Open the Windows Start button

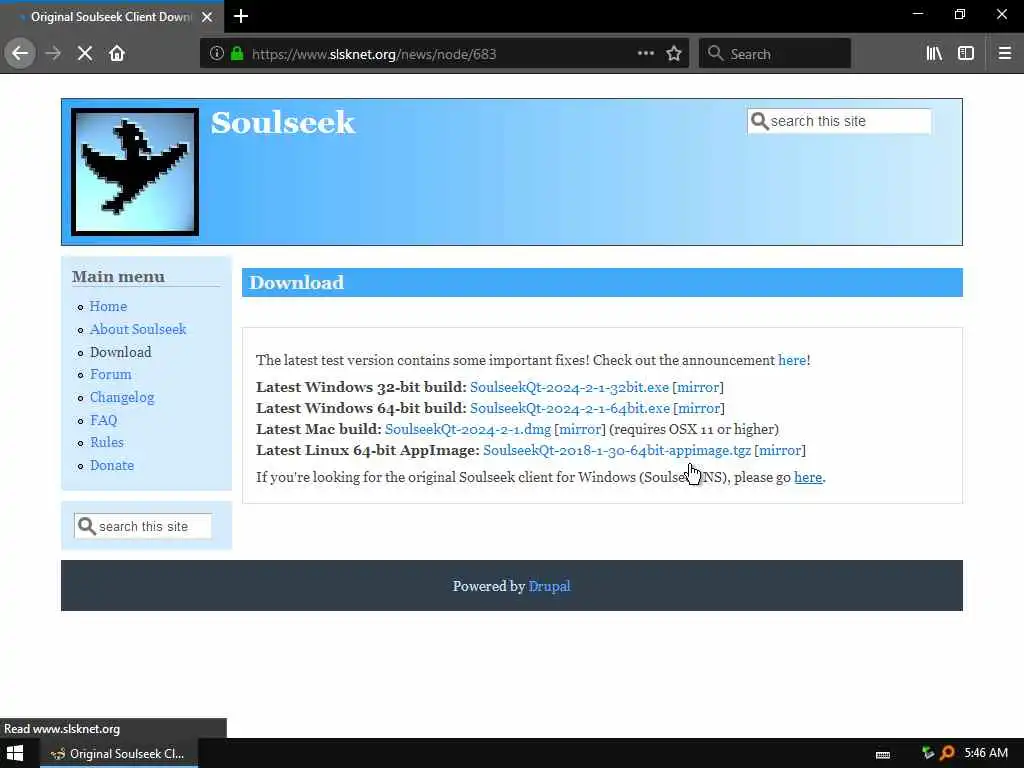(15, 753)
